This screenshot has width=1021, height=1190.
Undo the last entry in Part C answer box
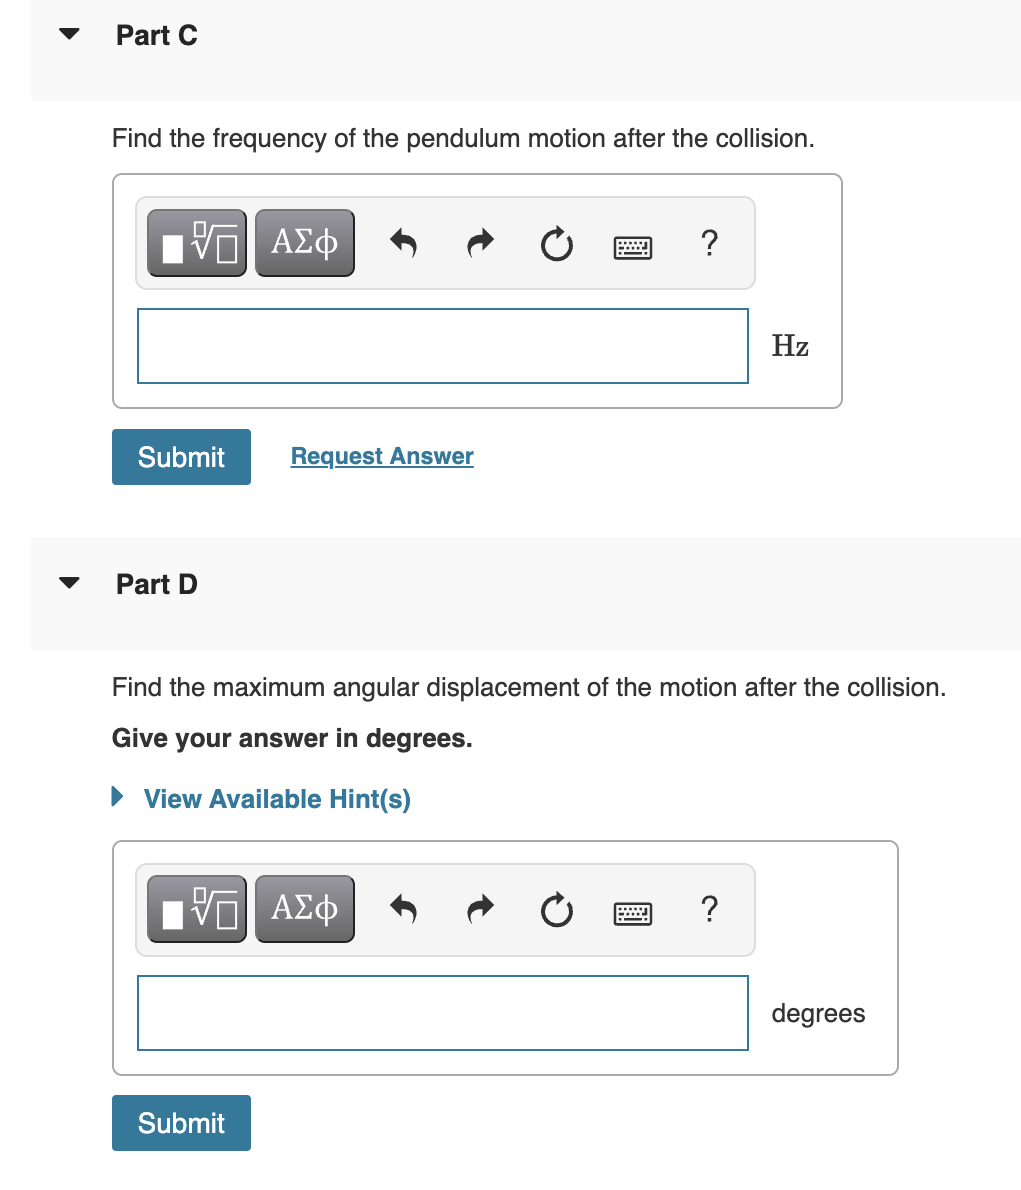pyautogui.click(x=404, y=242)
